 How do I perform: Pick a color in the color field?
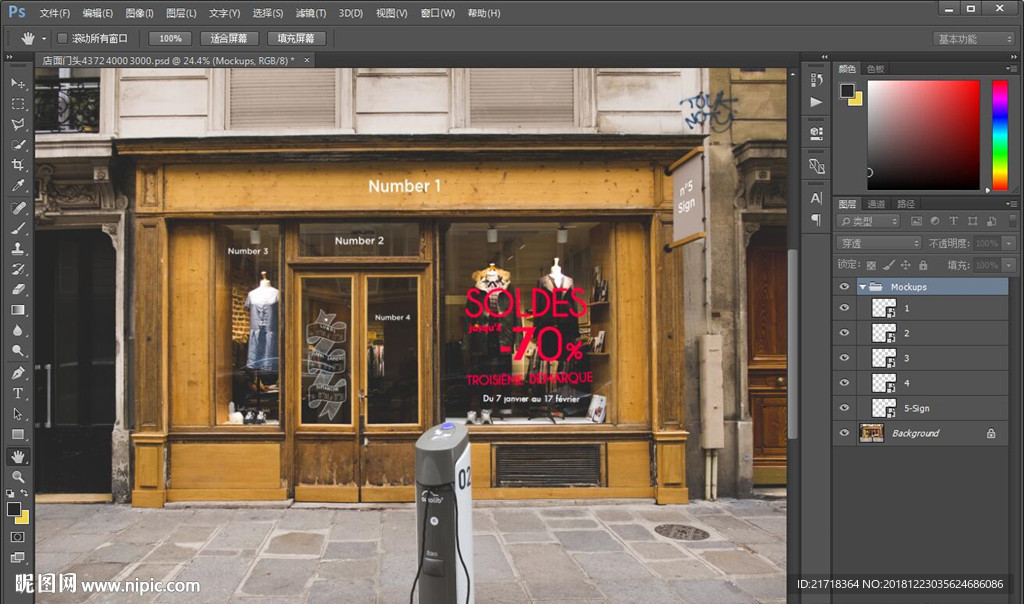[x=923, y=135]
